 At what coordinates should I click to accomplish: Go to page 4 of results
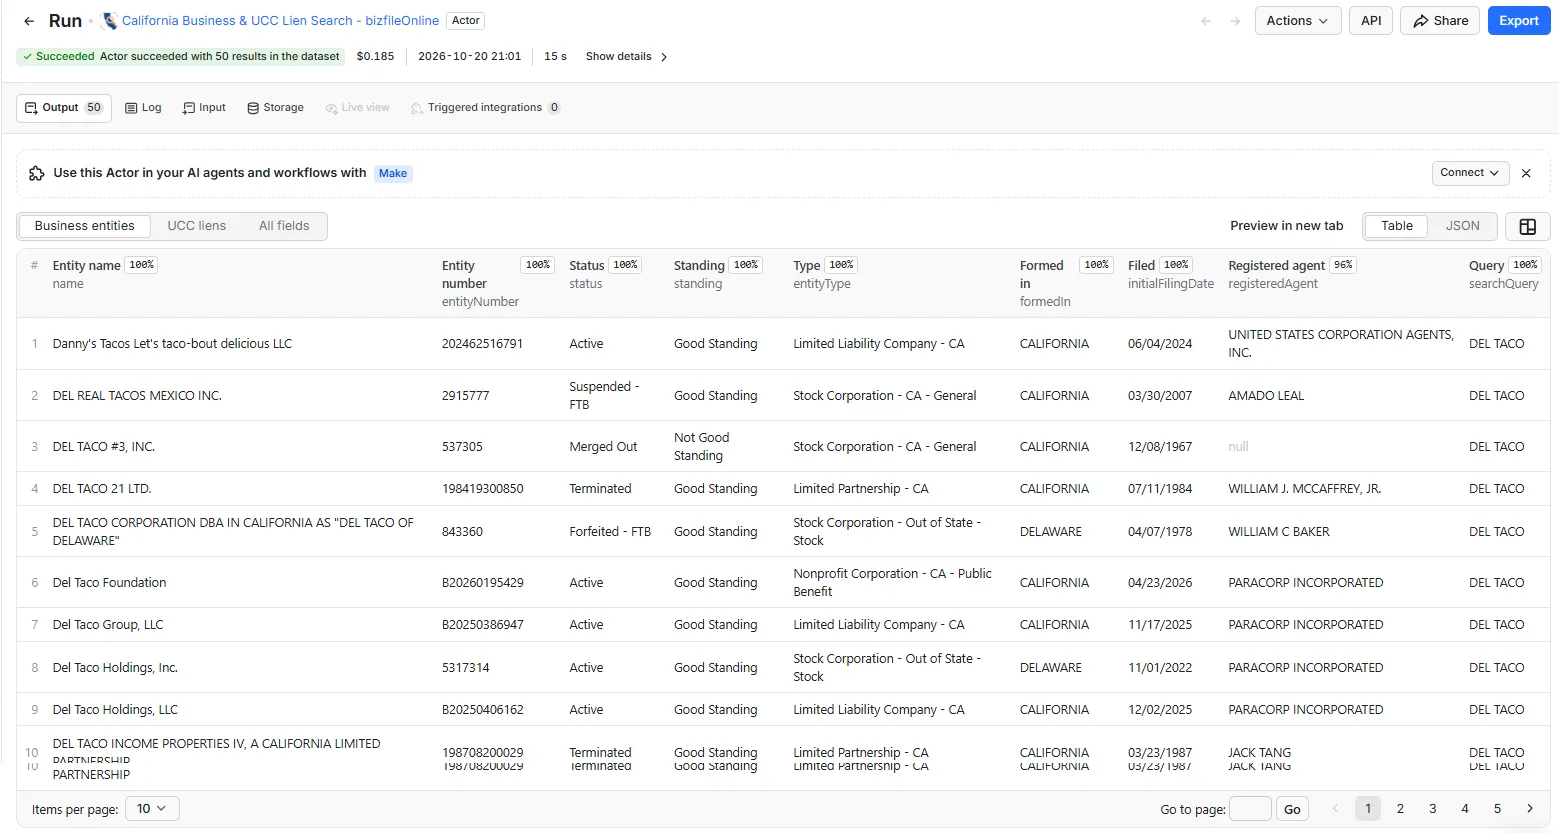[1465, 809]
